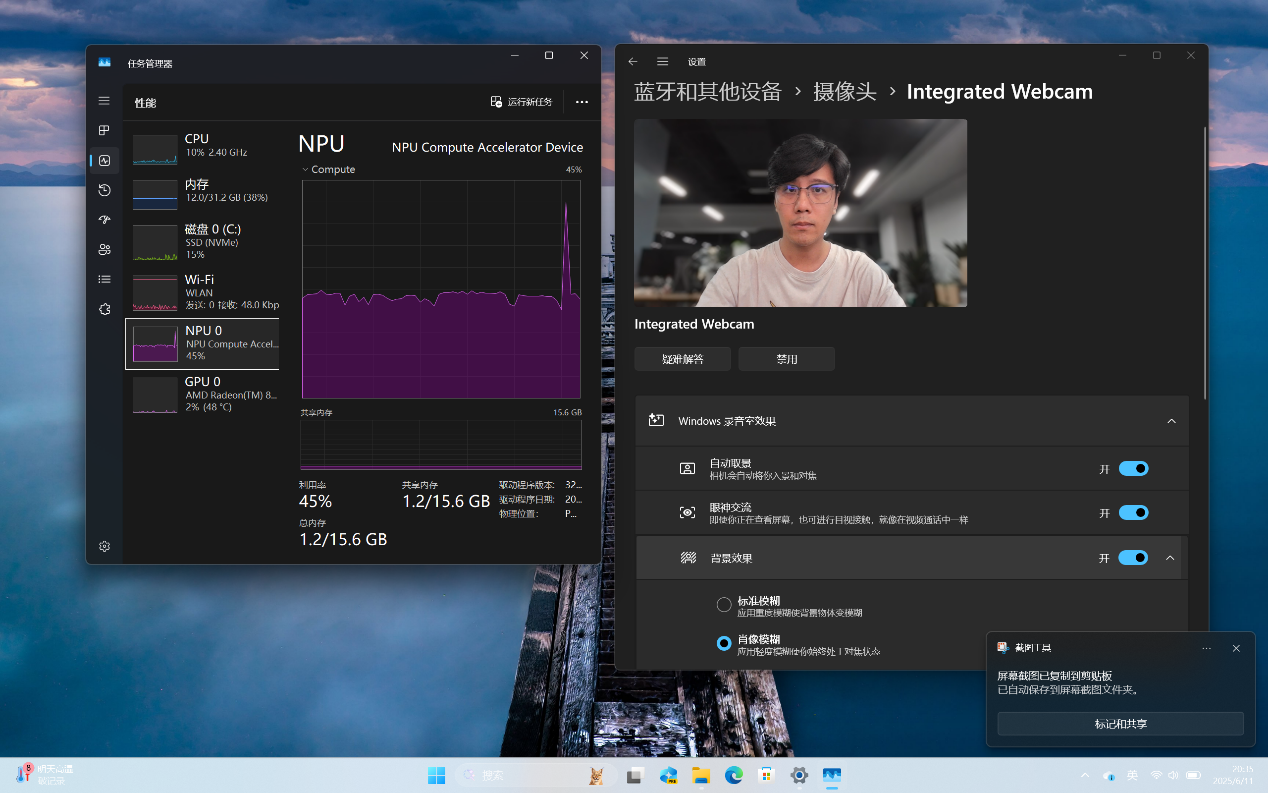Click 标记和共享 in the screenshot notification
The height and width of the screenshot is (793, 1268).
pos(1120,724)
